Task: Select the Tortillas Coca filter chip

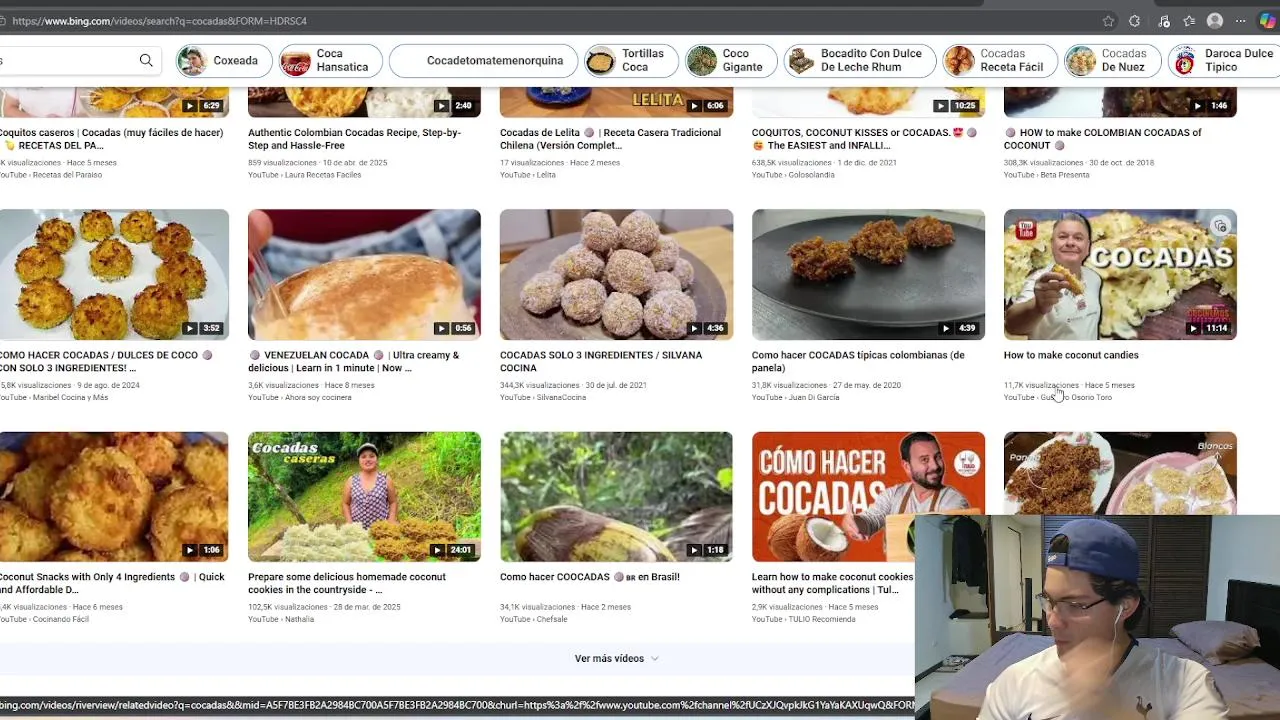Action: point(630,61)
